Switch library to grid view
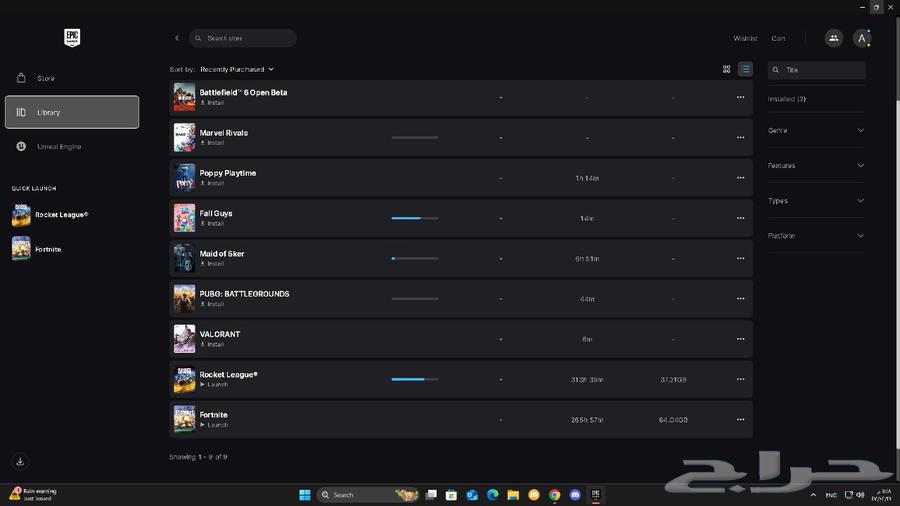Viewport: 900px width, 506px height. point(727,70)
